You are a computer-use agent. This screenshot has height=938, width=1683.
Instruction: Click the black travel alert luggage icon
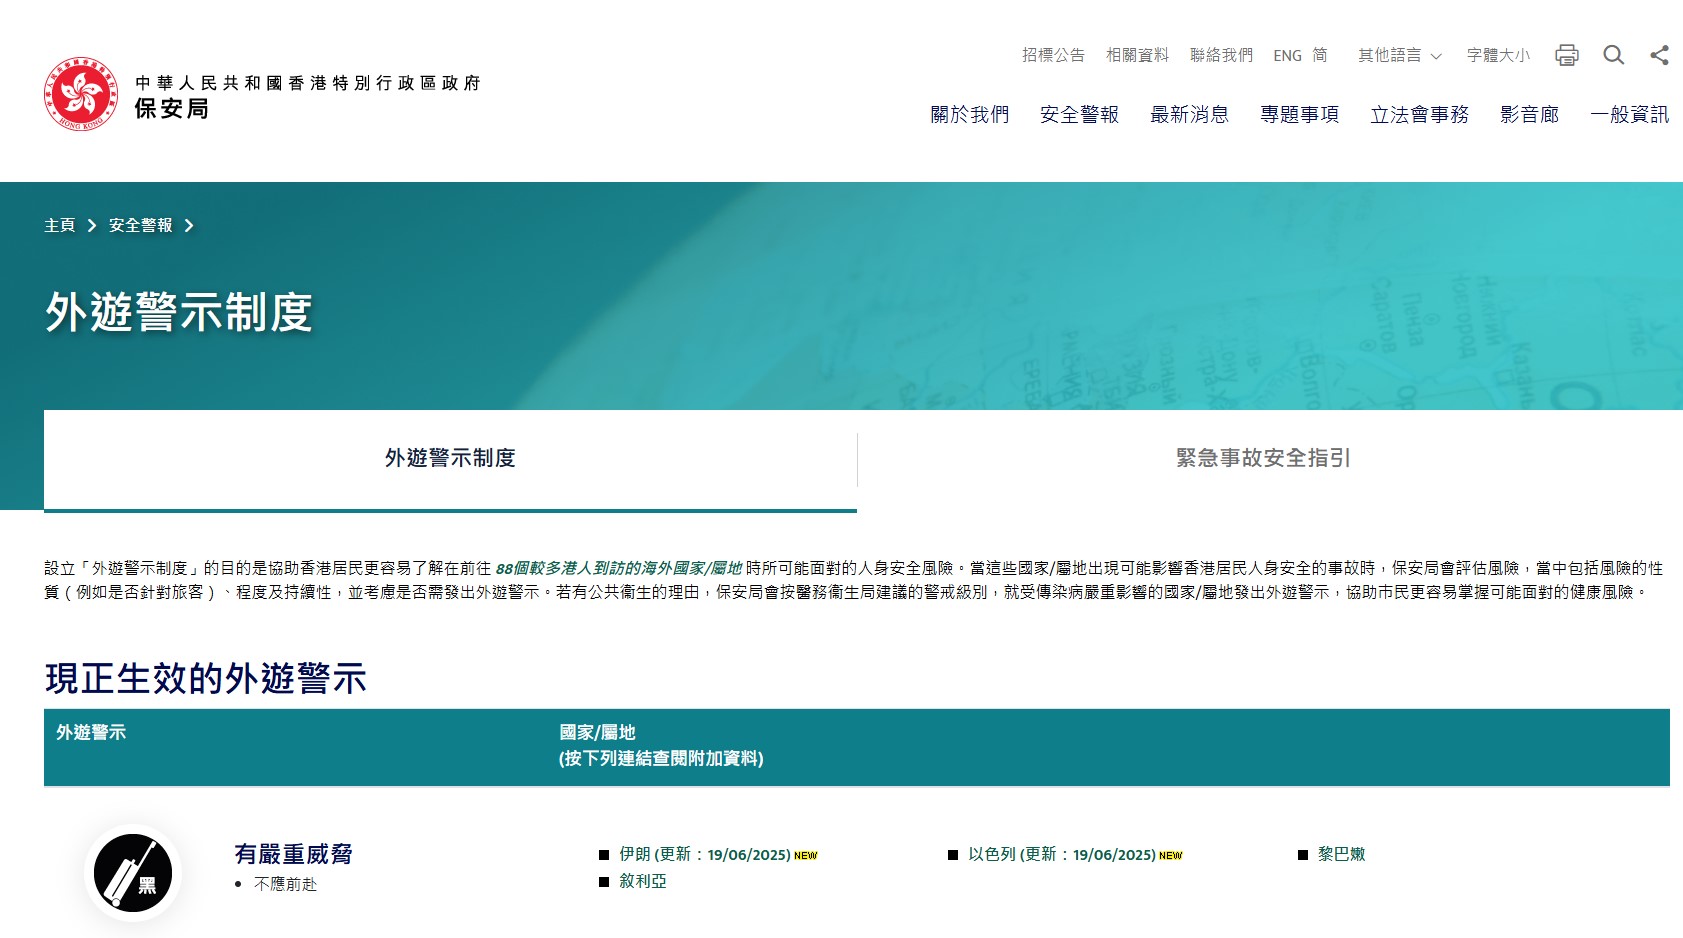click(x=133, y=872)
